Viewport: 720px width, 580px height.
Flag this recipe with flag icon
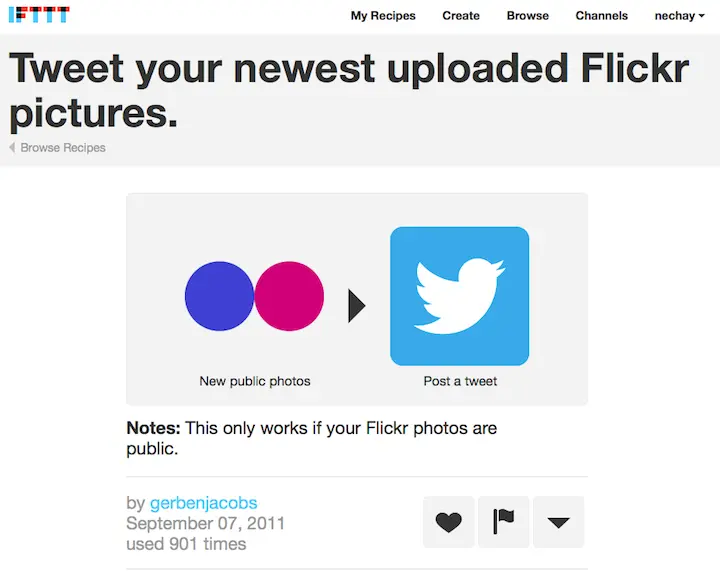pyautogui.click(x=503, y=522)
